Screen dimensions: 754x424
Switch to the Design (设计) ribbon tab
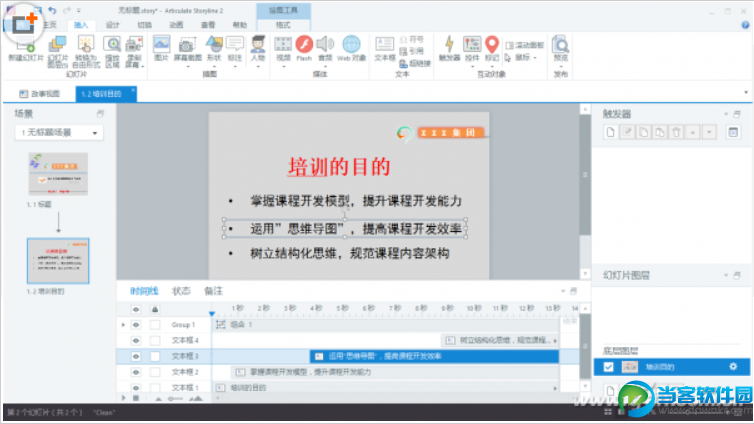tap(113, 25)
